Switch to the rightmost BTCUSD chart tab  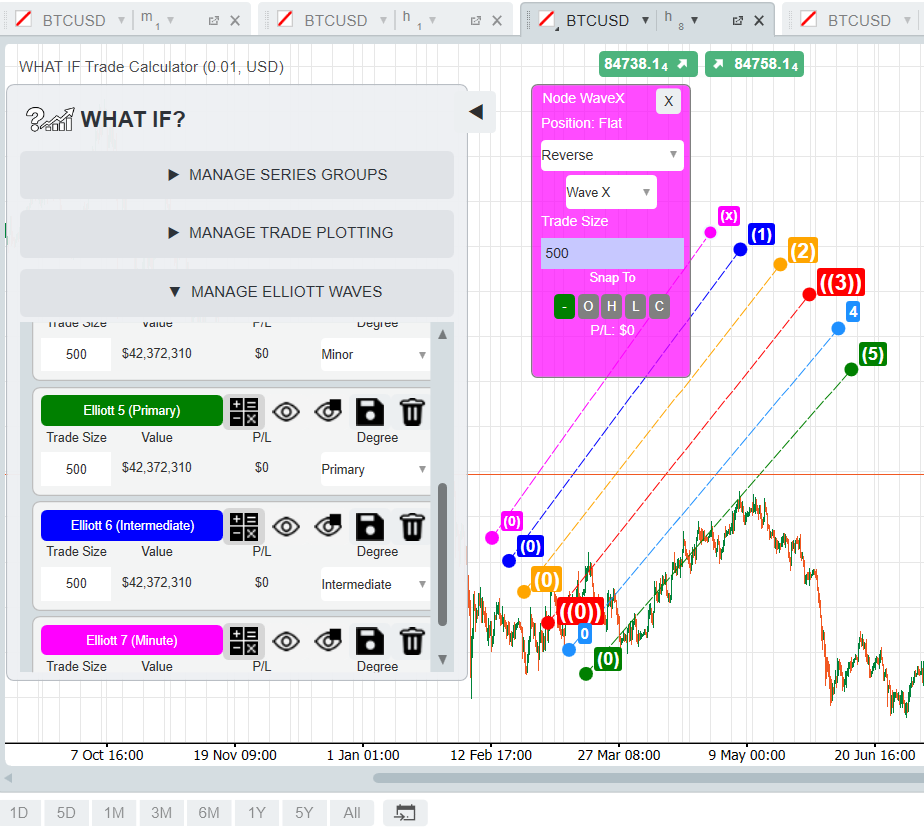859,21
